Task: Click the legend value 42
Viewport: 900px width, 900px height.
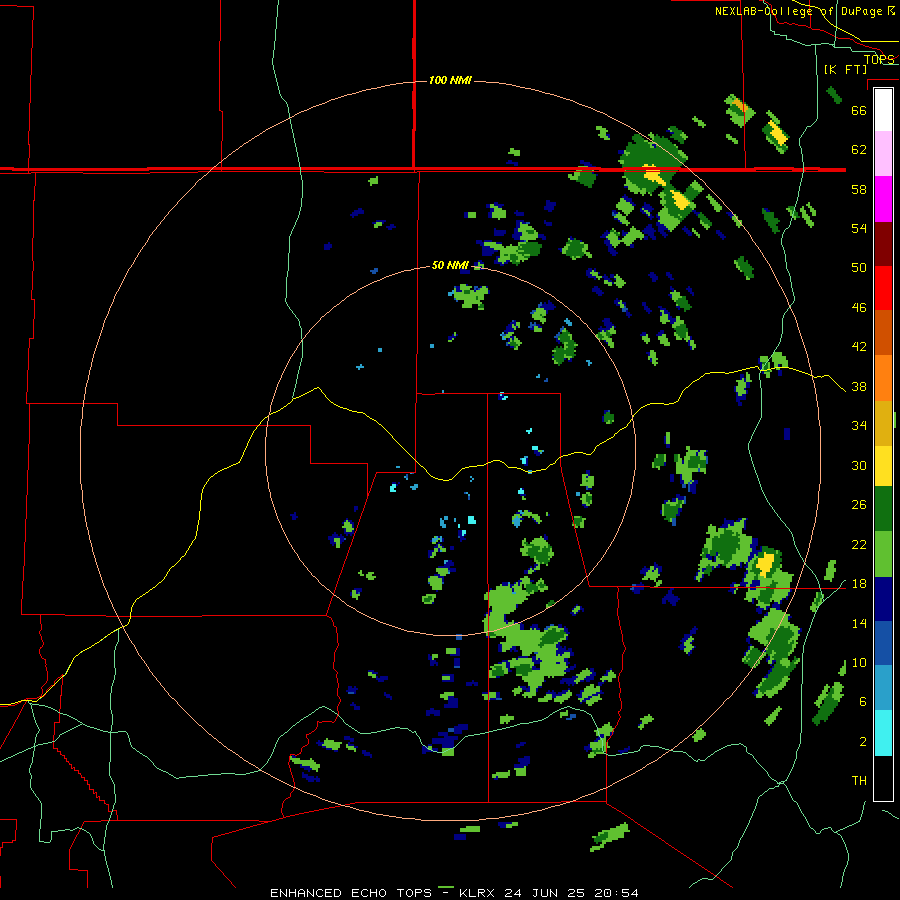Action: click(859, 347)
